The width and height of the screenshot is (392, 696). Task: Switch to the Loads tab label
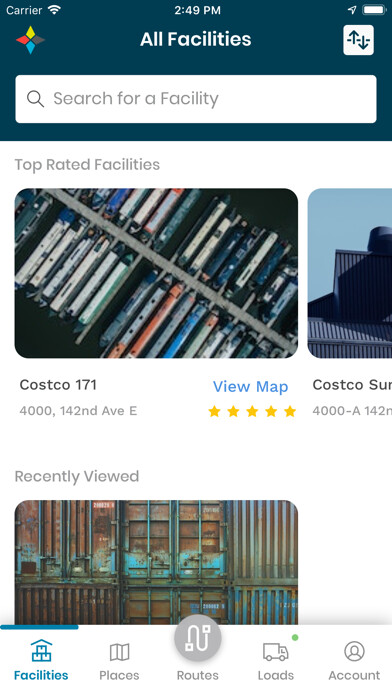[x=276, y=675]
